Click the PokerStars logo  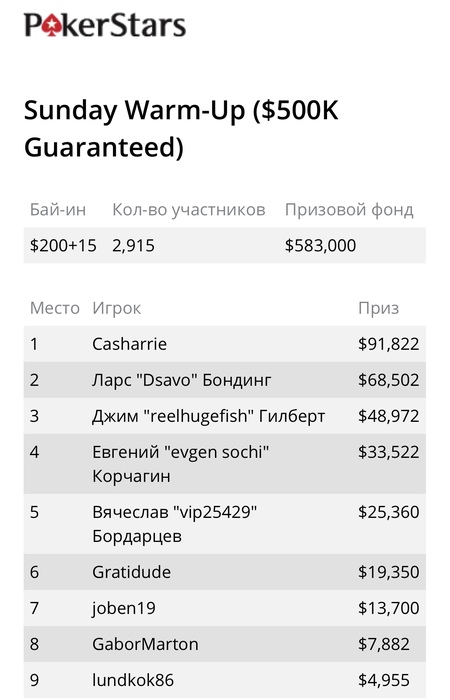point(105,25)
